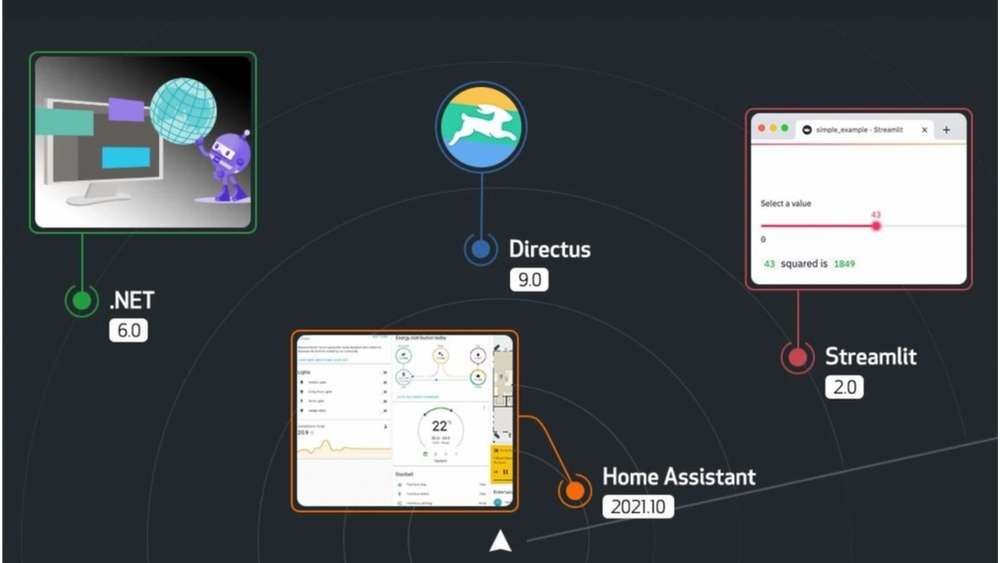Viewport: 1000px width, 563px height.
Task: Open the .NET illustration thumbnail
Action: pyautogui.click(x=143, y=142)
